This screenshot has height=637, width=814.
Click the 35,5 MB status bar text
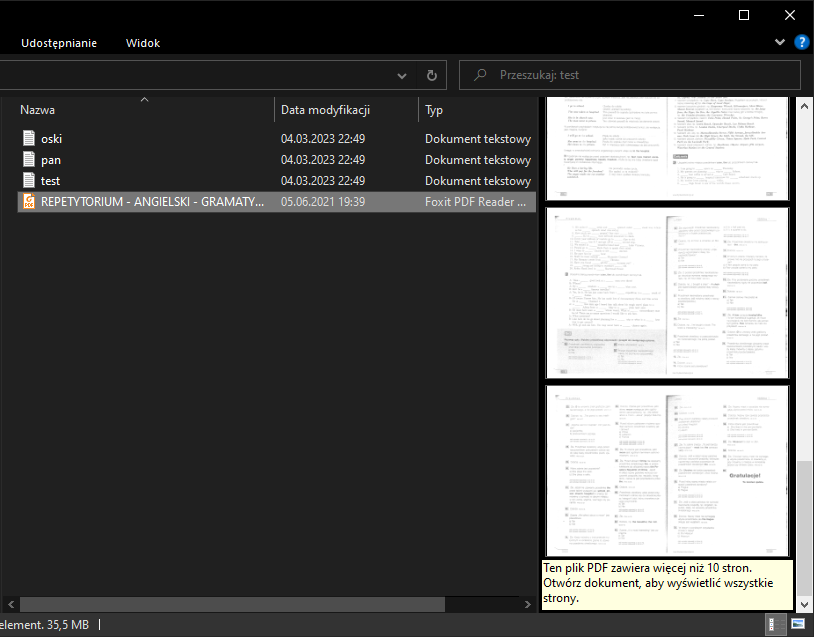(x=67, y=625)
